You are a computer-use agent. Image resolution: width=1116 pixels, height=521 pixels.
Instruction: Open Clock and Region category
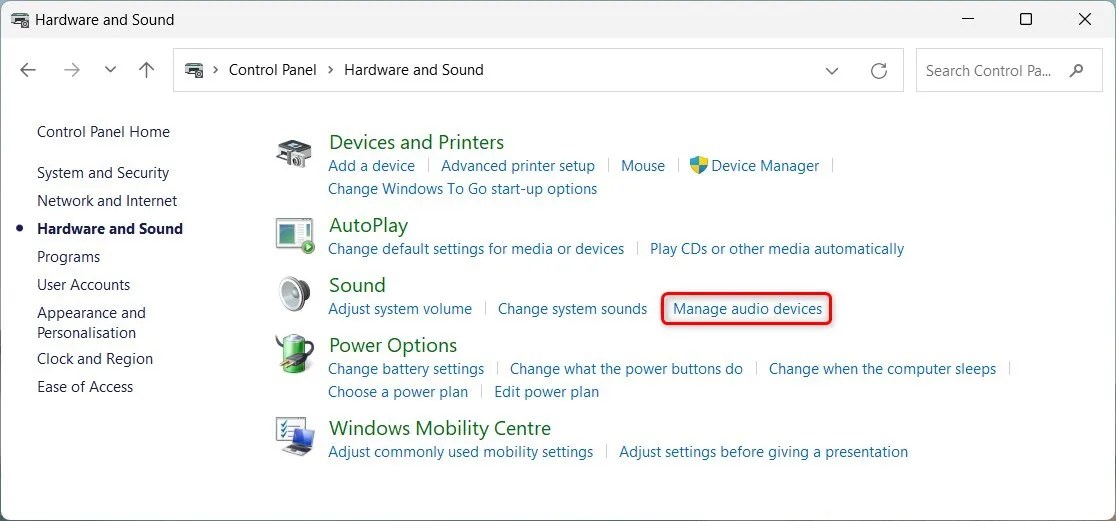pyautogui.click(x=95, y=359)
